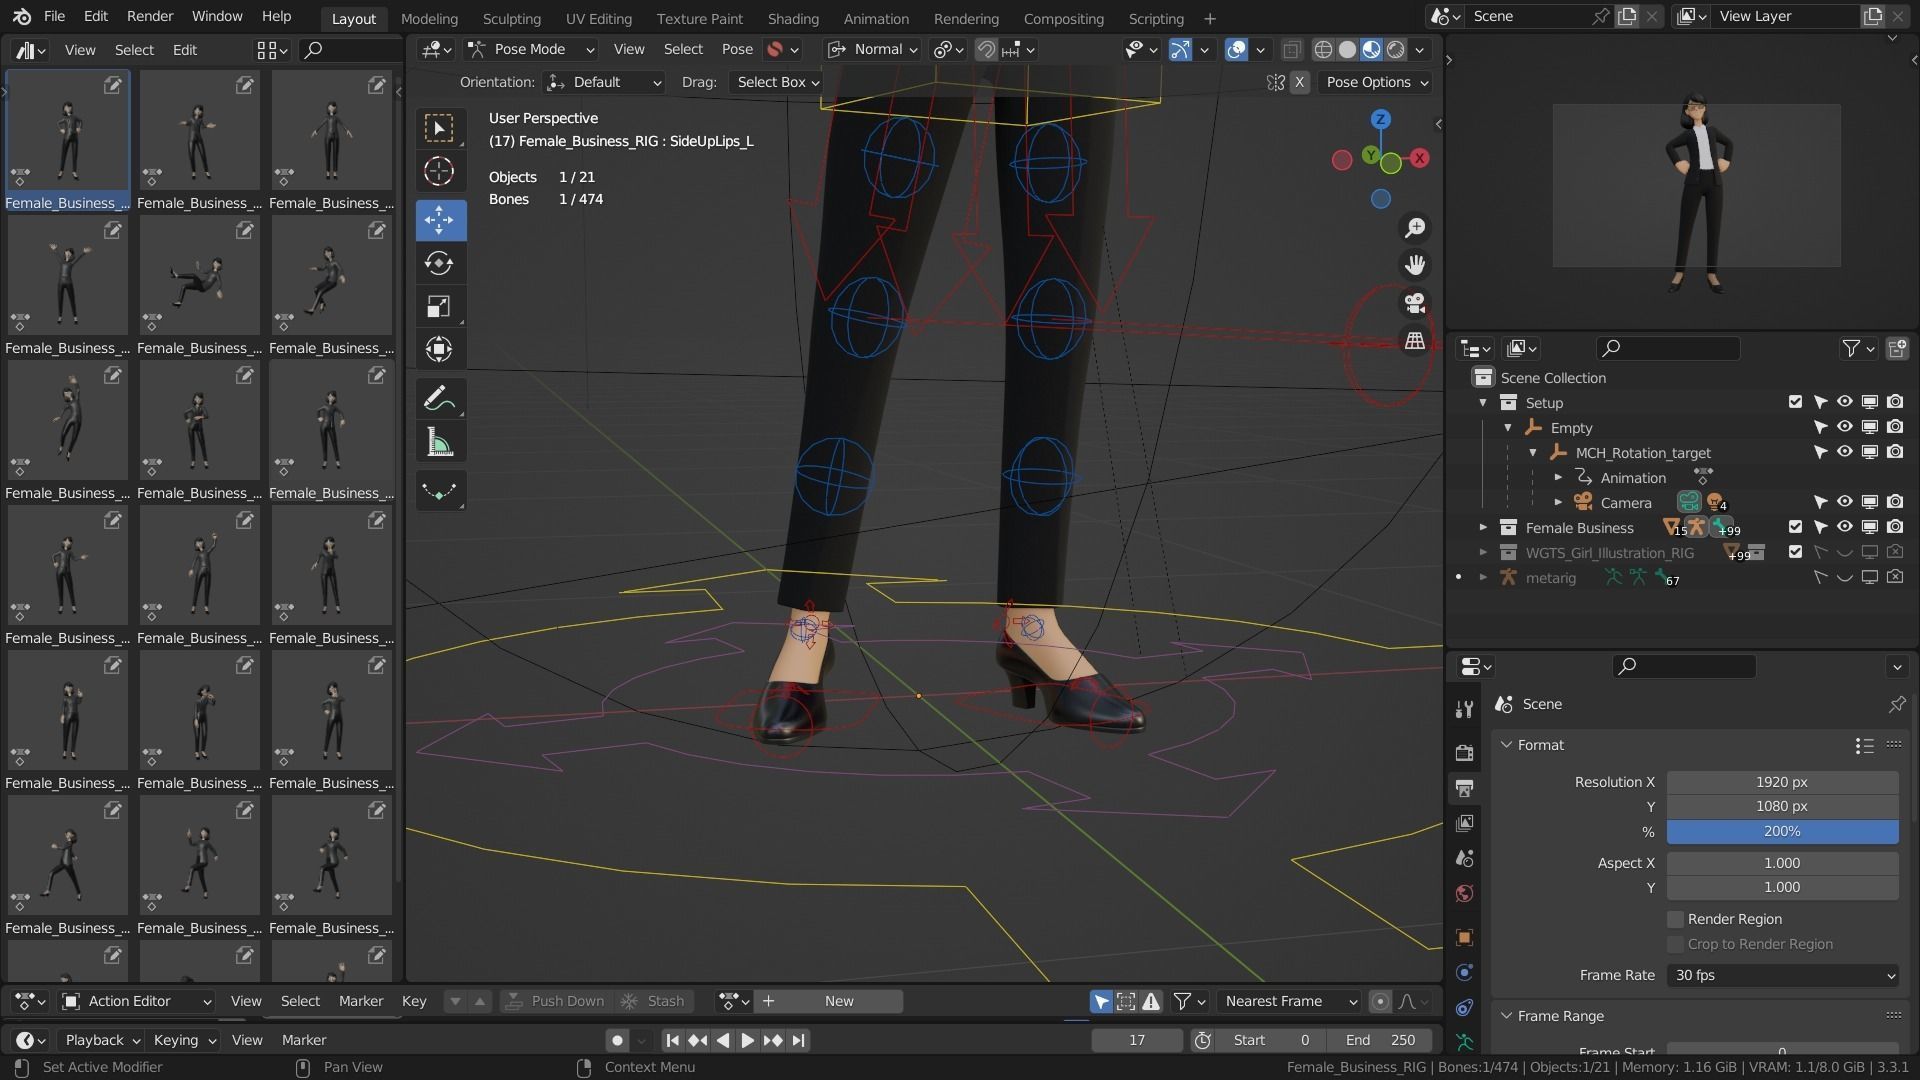
Task: Open the Normal transform orientation dropdown
Action: click(872, 49)
